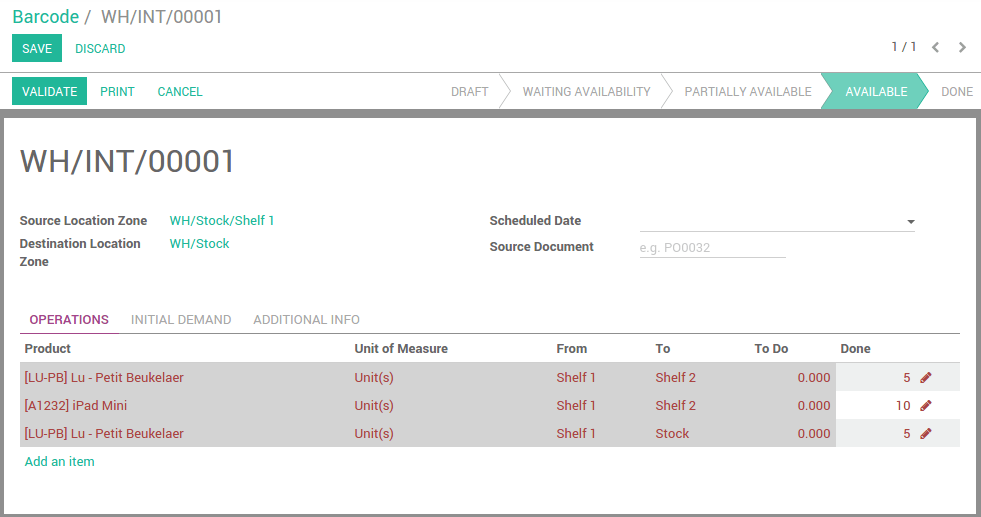Select the Operations tab
The image size is (981, 517).
[69, 320]
